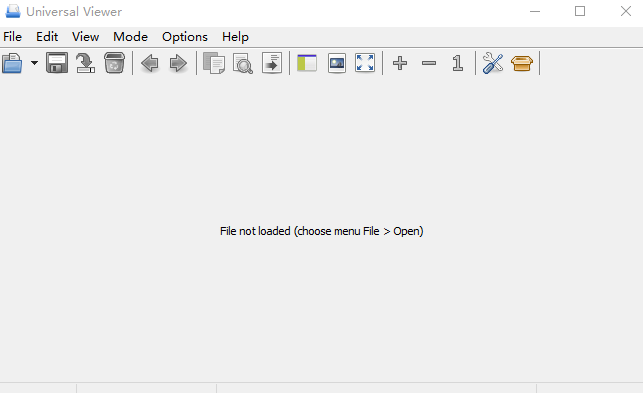Go to next file with right arrow
The width and height of the screenshot is (643, 393).
[x=178, y=64]
